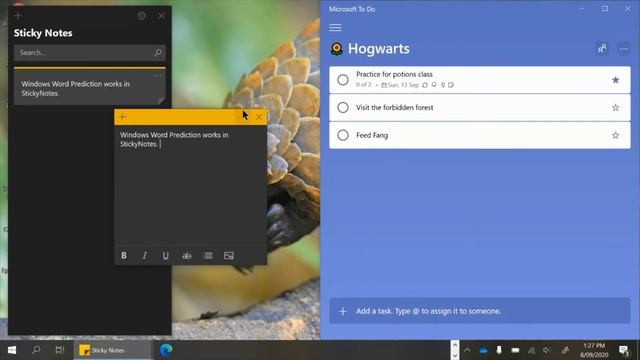
Task: Mark Visit the forbidden forest complete
Action: point(343,107)
